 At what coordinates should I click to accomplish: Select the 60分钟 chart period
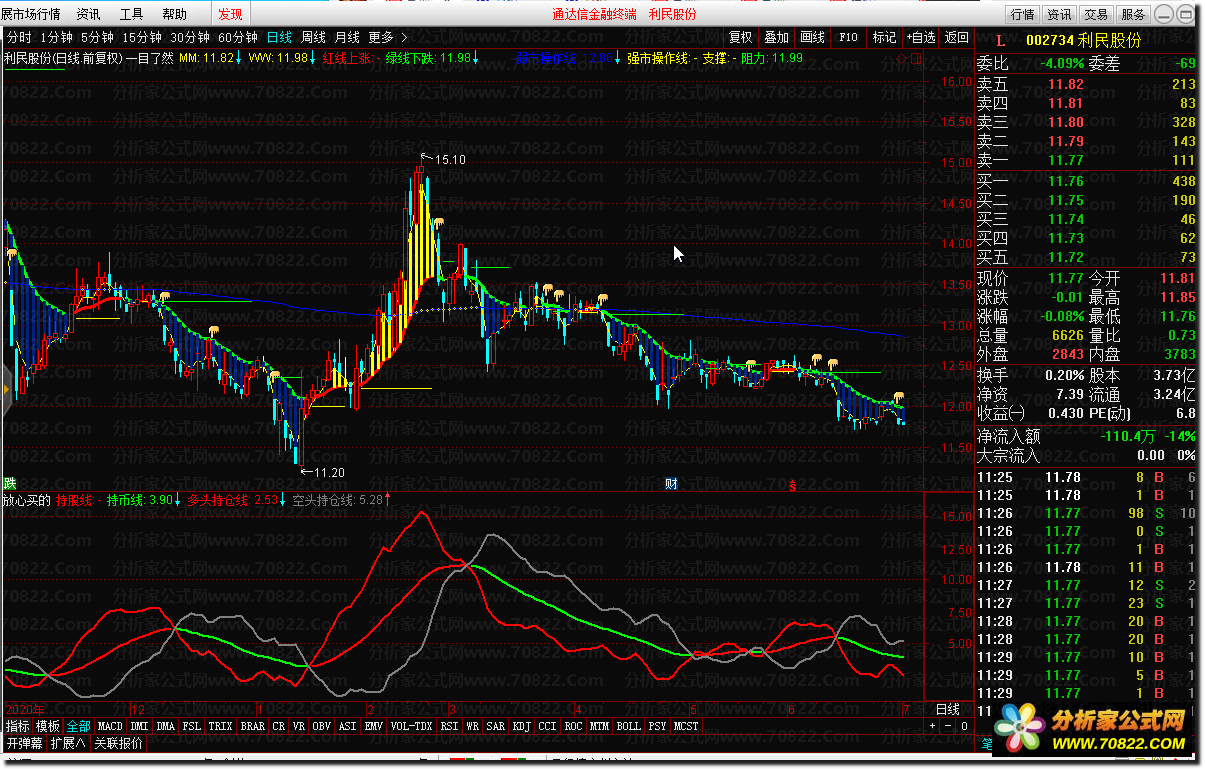238,37
